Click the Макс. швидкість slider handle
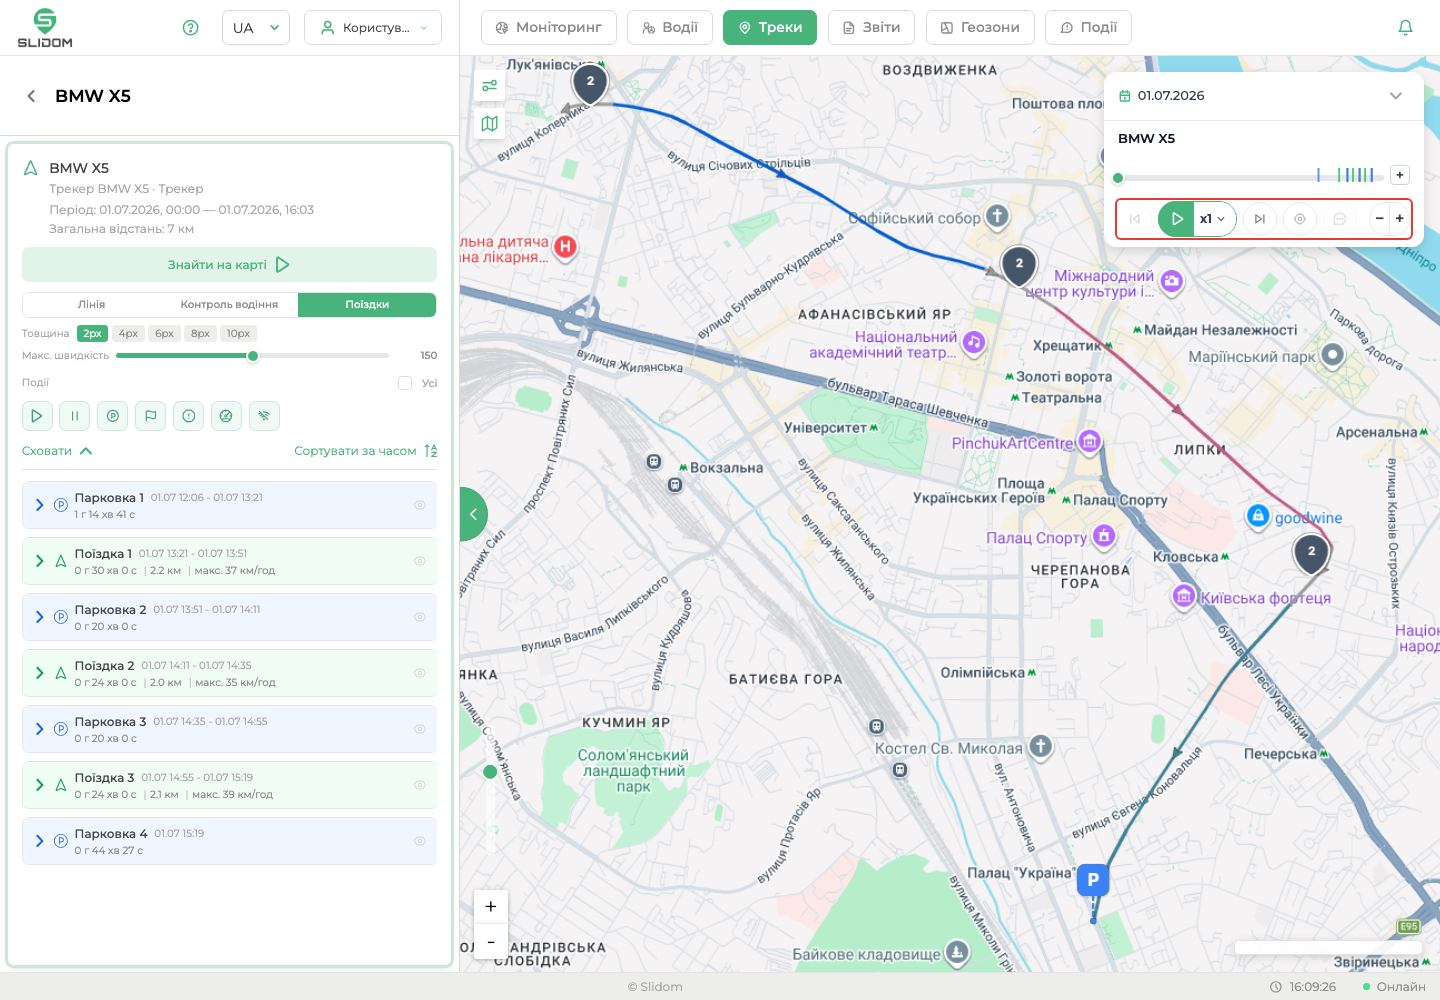 (x=253, y=356)
